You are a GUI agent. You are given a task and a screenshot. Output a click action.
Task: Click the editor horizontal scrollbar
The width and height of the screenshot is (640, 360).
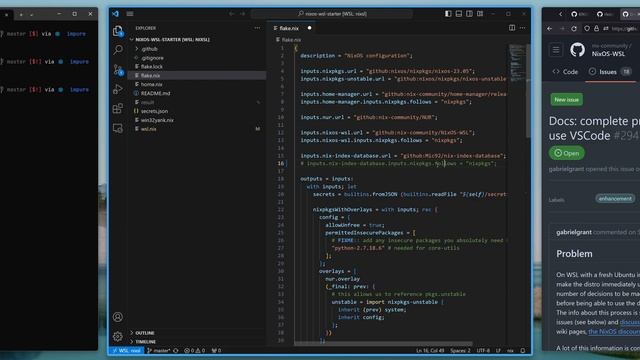click(383, 344)
